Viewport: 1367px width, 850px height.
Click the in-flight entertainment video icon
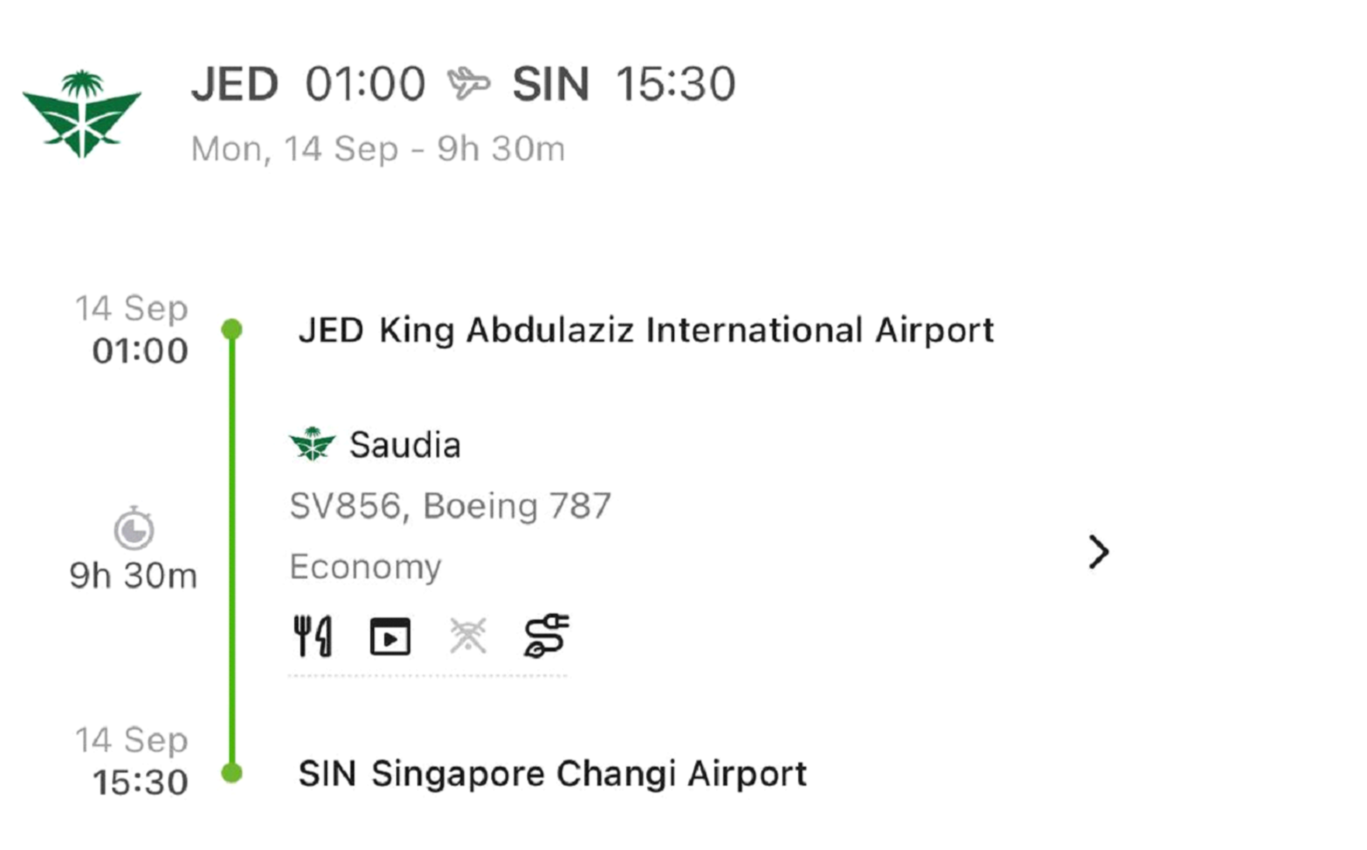[390, 637]
